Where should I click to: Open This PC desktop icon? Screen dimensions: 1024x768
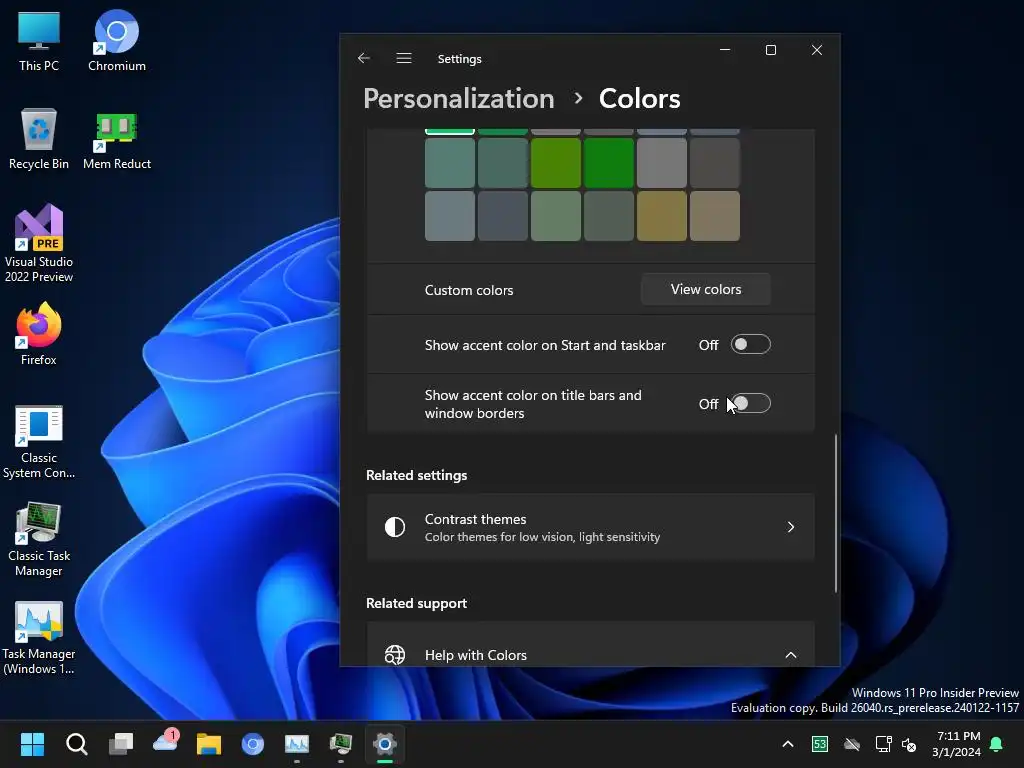39,40
